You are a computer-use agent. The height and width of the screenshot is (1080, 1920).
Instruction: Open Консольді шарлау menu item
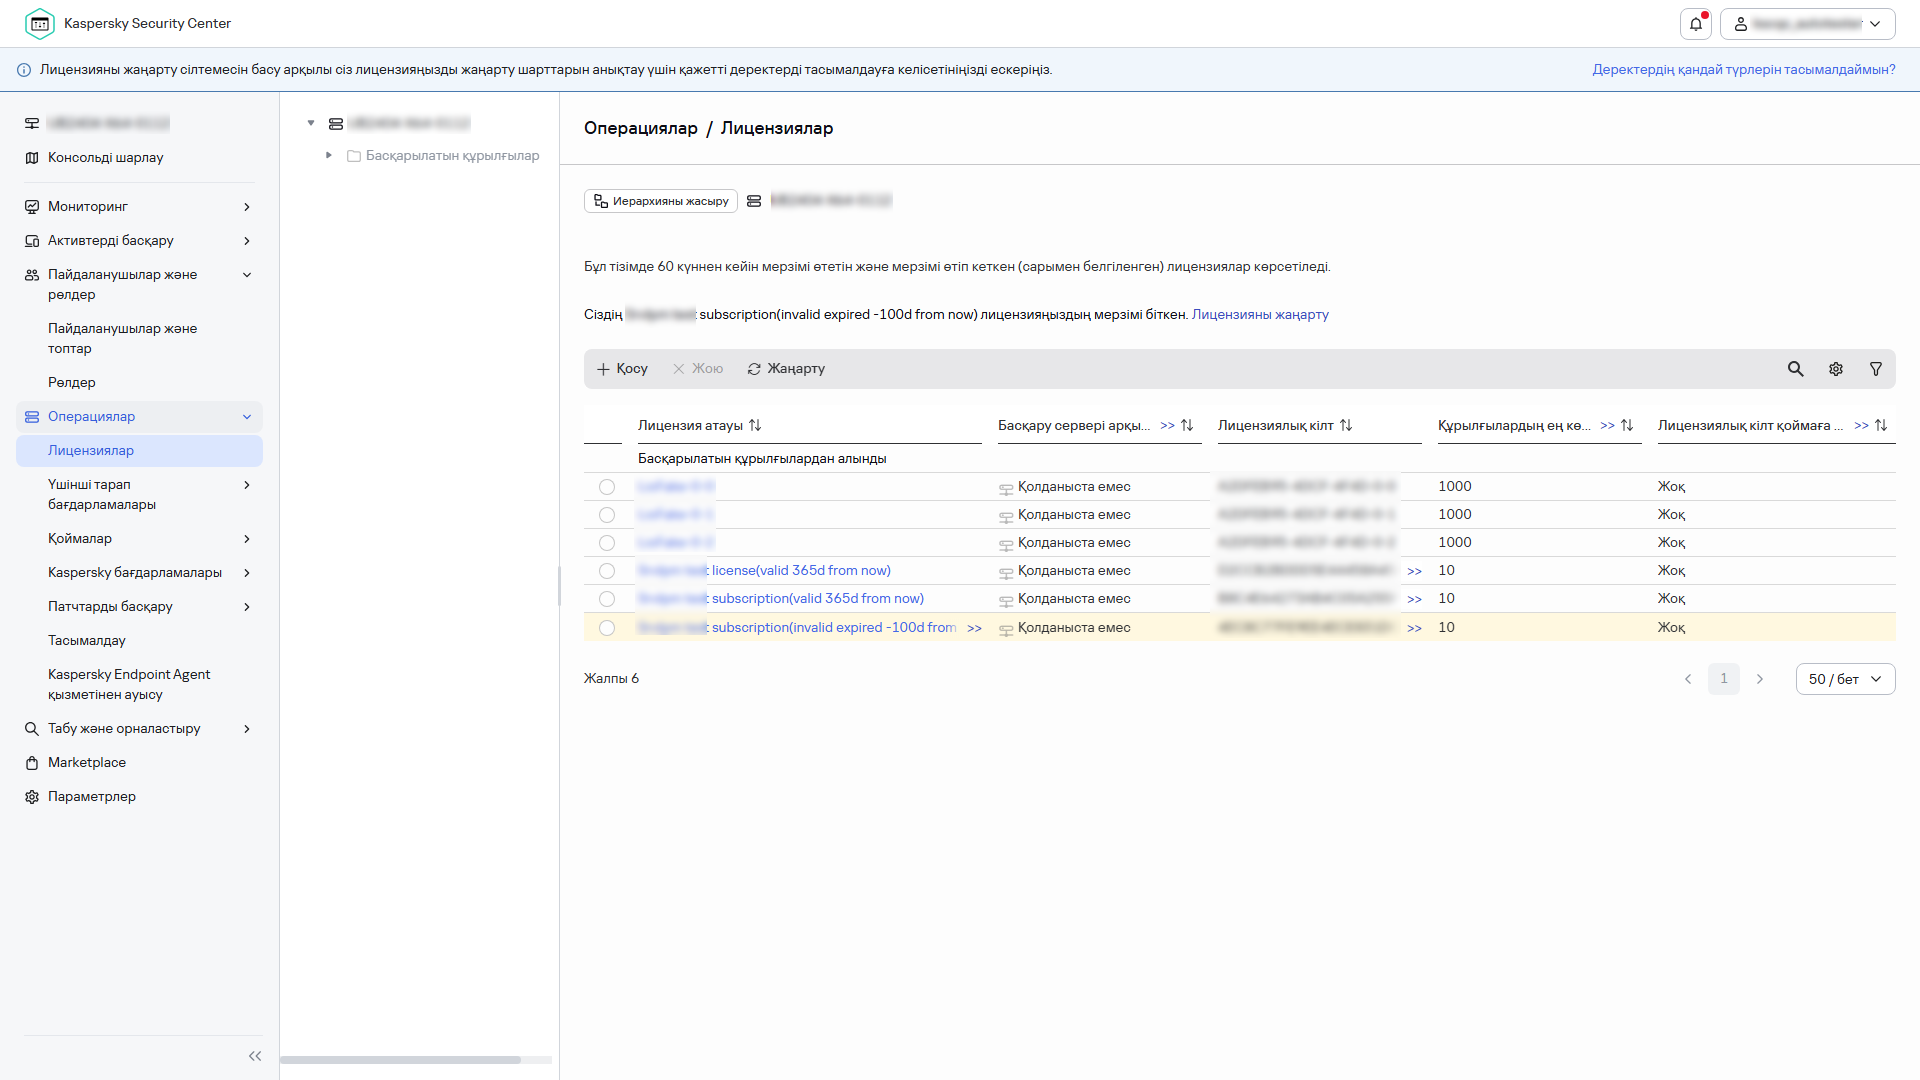105,158
